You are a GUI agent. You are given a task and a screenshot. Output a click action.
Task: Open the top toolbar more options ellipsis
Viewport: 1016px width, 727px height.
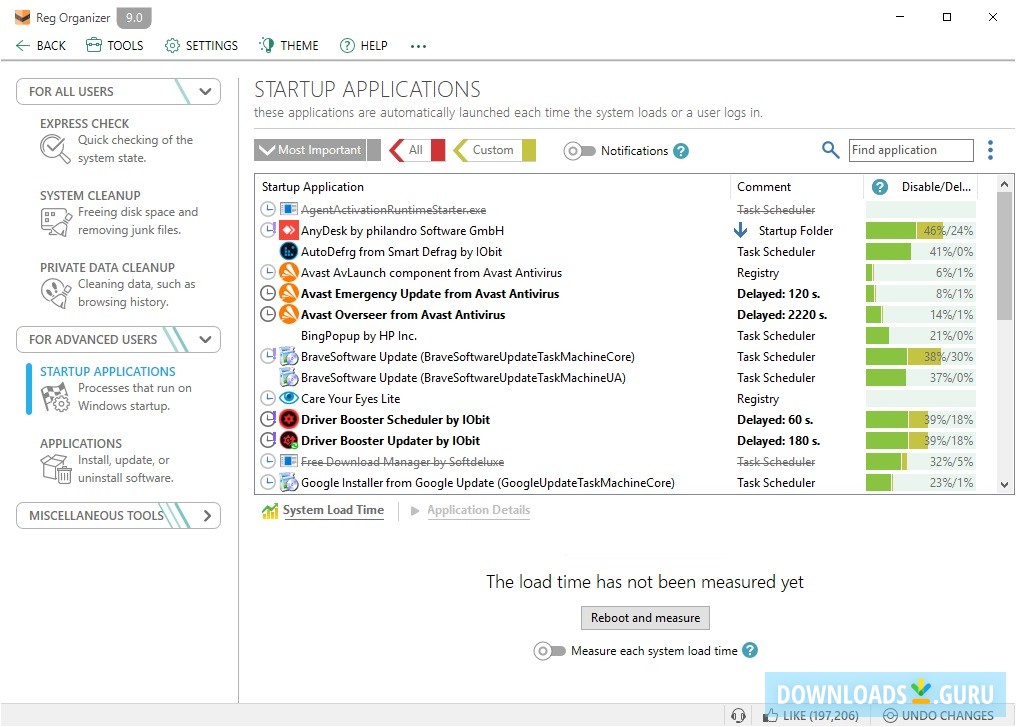coord(419,46)
